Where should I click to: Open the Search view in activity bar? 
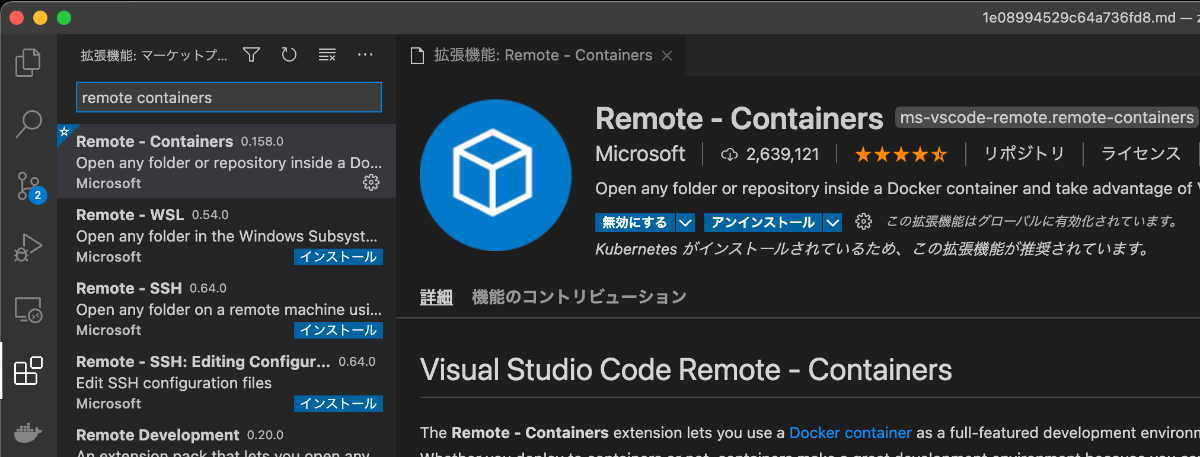29,124
